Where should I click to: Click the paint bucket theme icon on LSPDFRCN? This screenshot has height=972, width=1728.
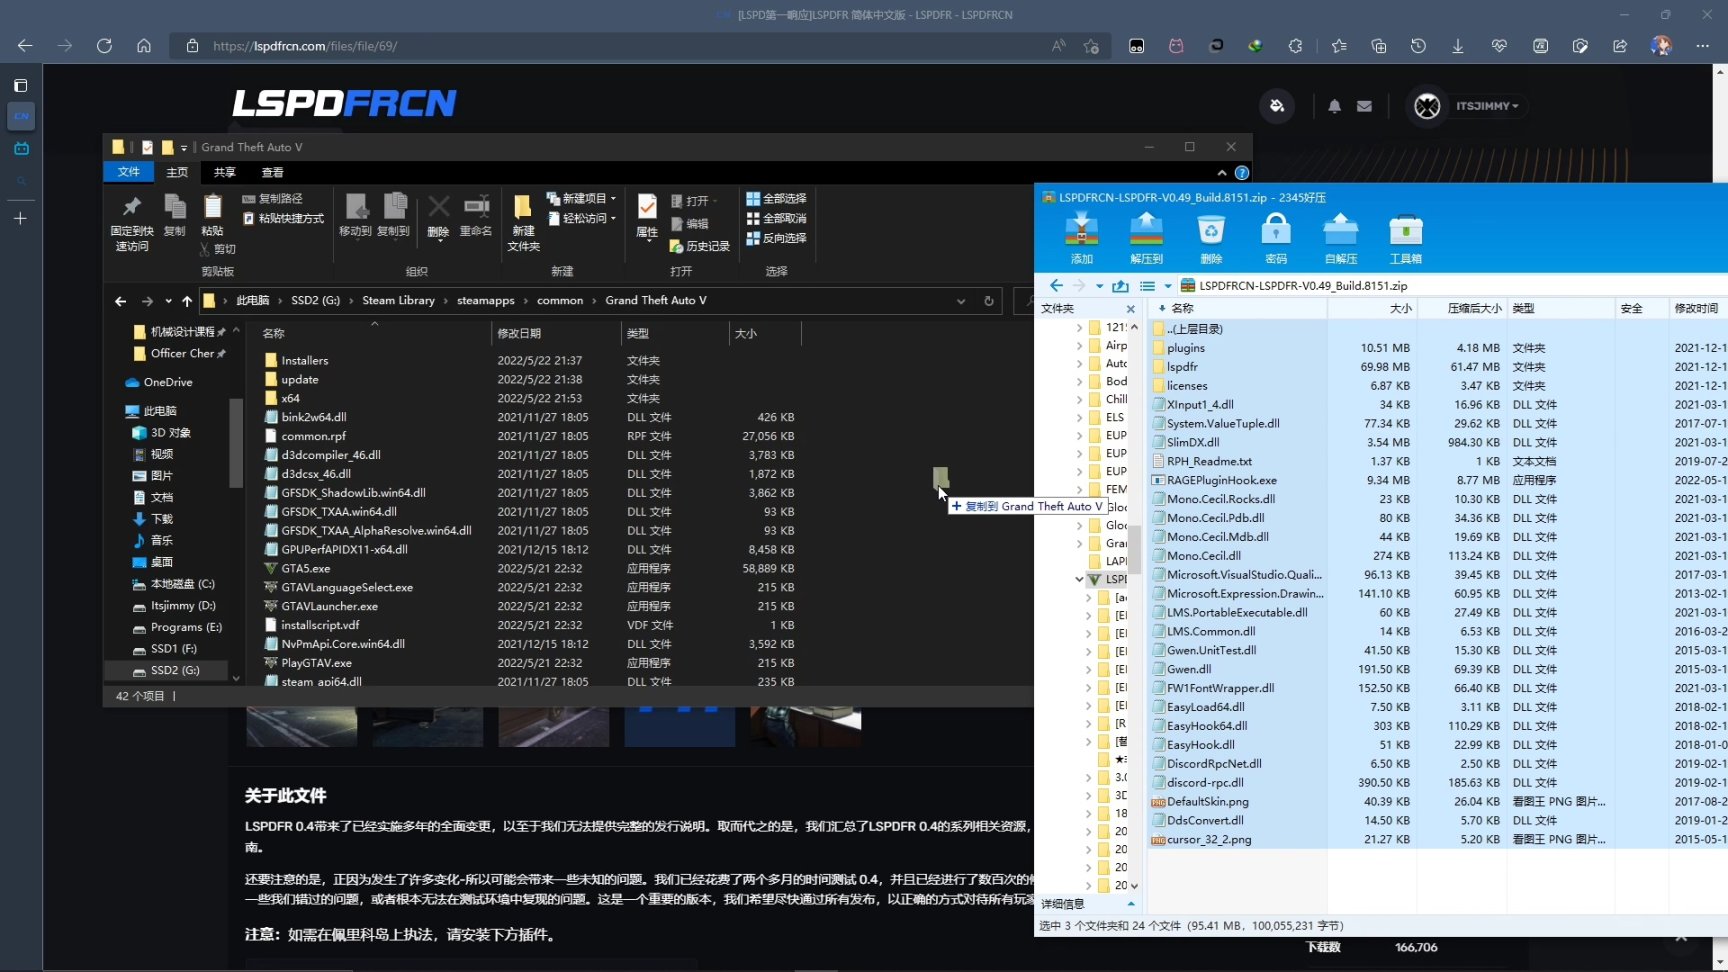1277,106
